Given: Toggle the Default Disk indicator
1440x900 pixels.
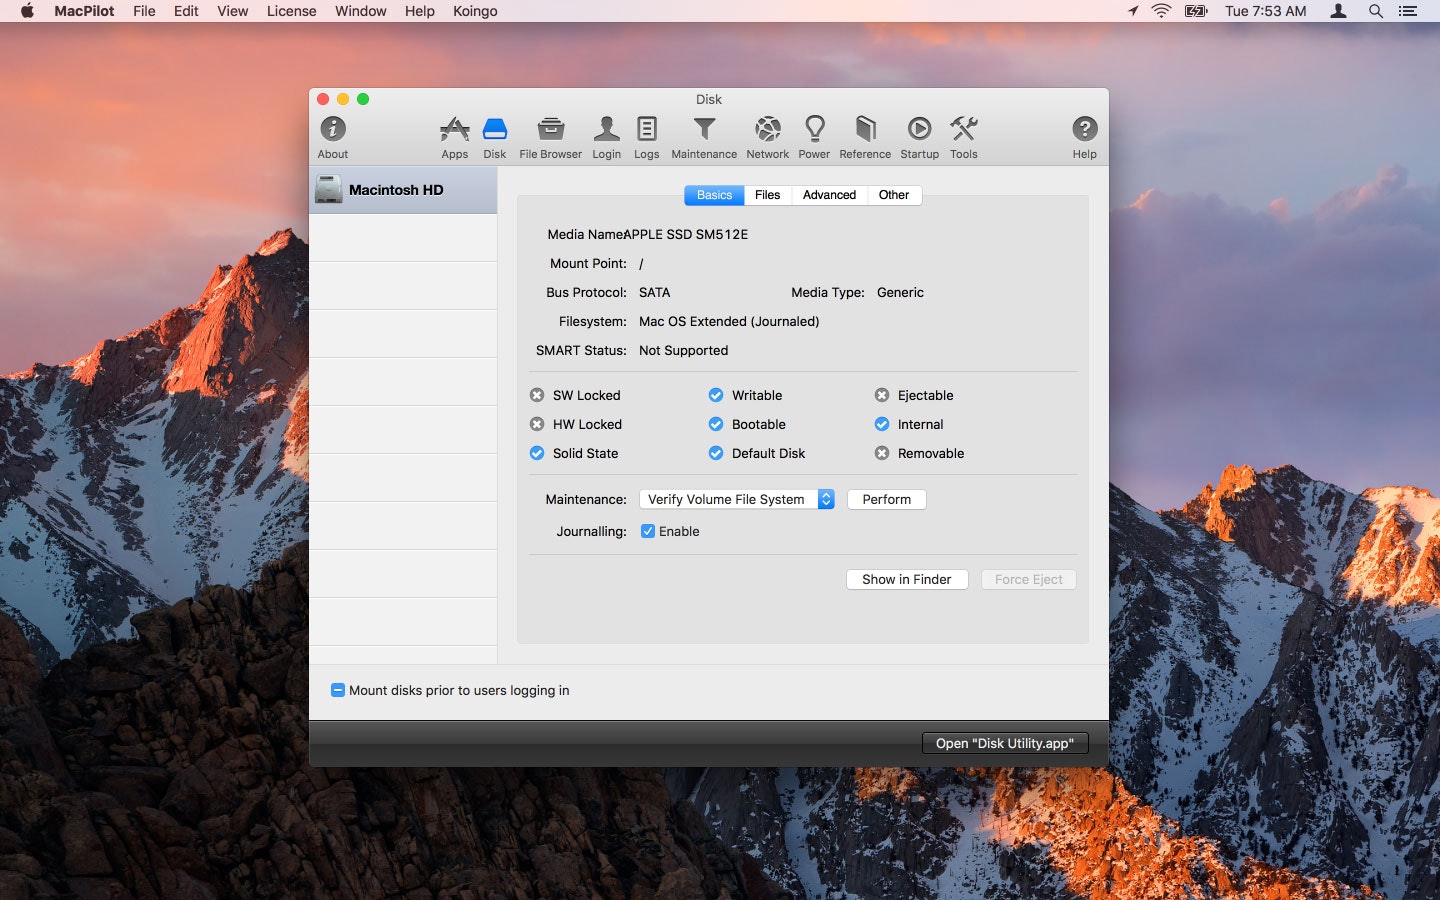Looking at the screenshot, I should 716,453.
